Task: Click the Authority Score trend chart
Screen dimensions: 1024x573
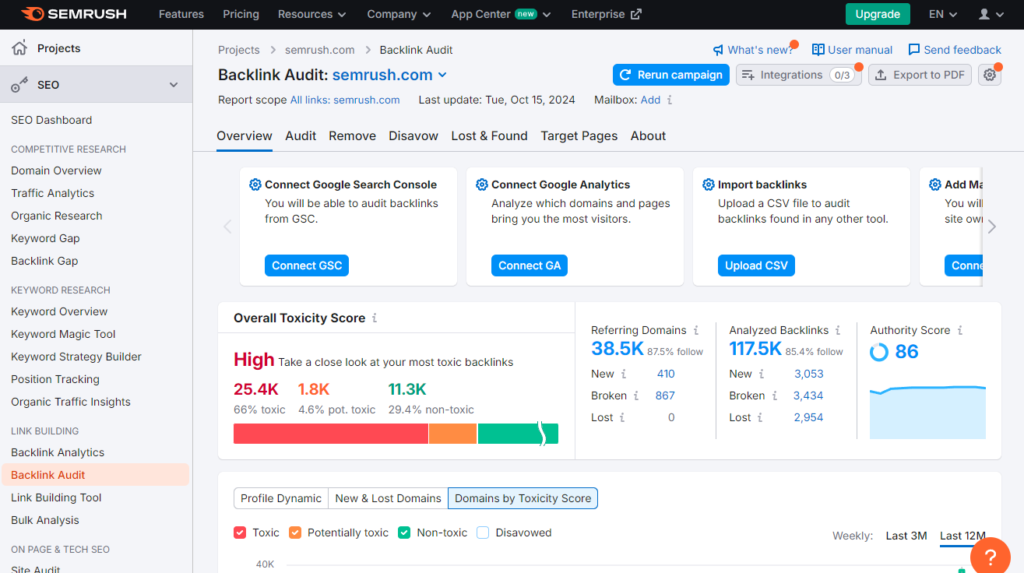Action: pyautogui.click(x=927, y=412)
